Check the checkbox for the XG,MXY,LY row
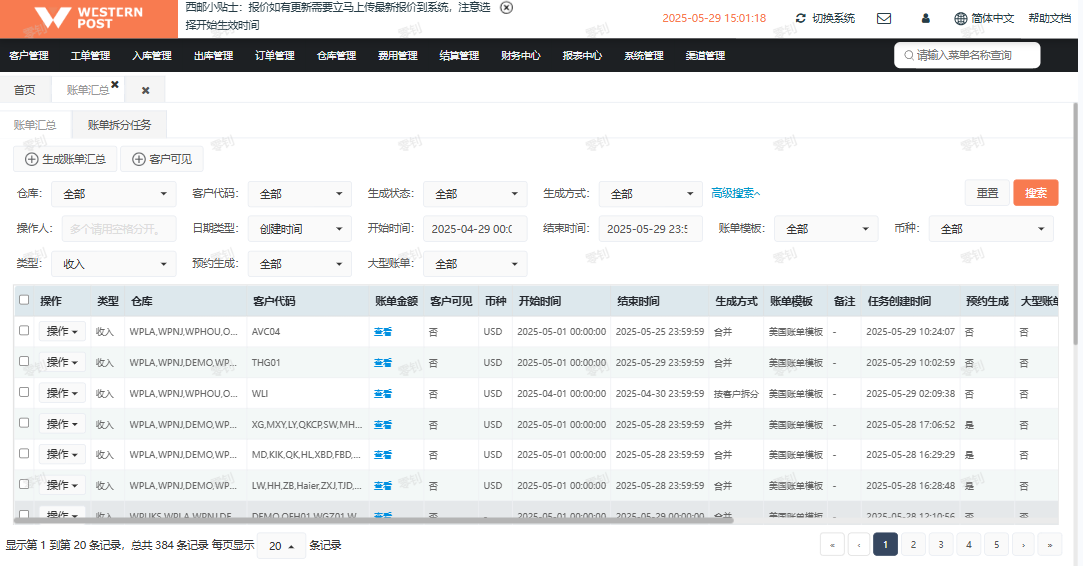The image size is (1083, 566). [x=24, y=422]
